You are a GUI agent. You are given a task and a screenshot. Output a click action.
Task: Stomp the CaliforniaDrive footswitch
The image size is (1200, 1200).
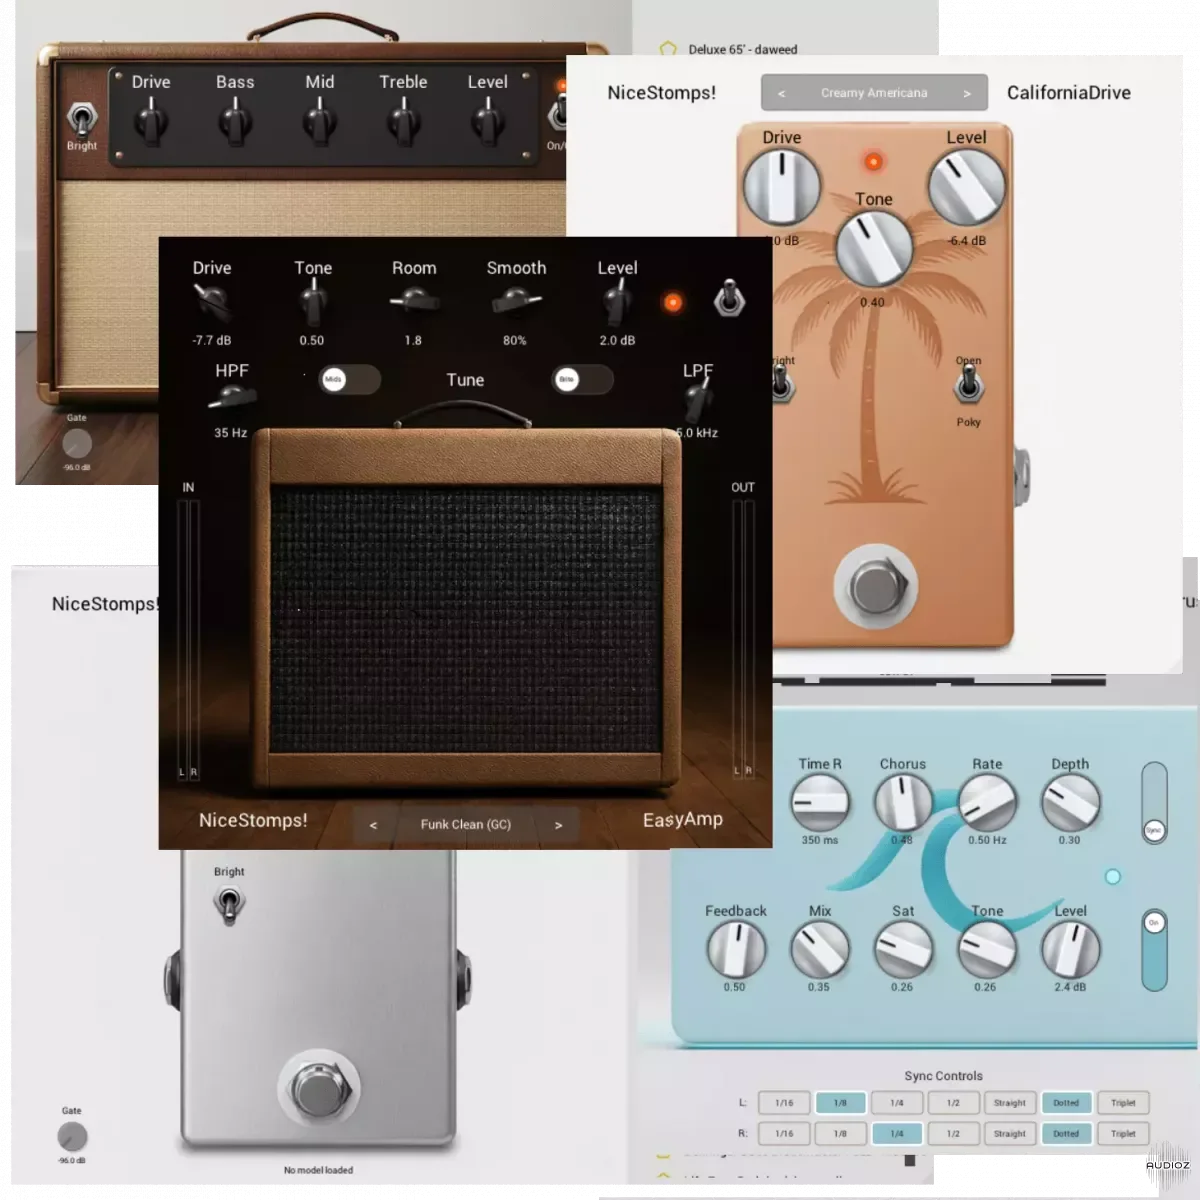pos(875,587)
